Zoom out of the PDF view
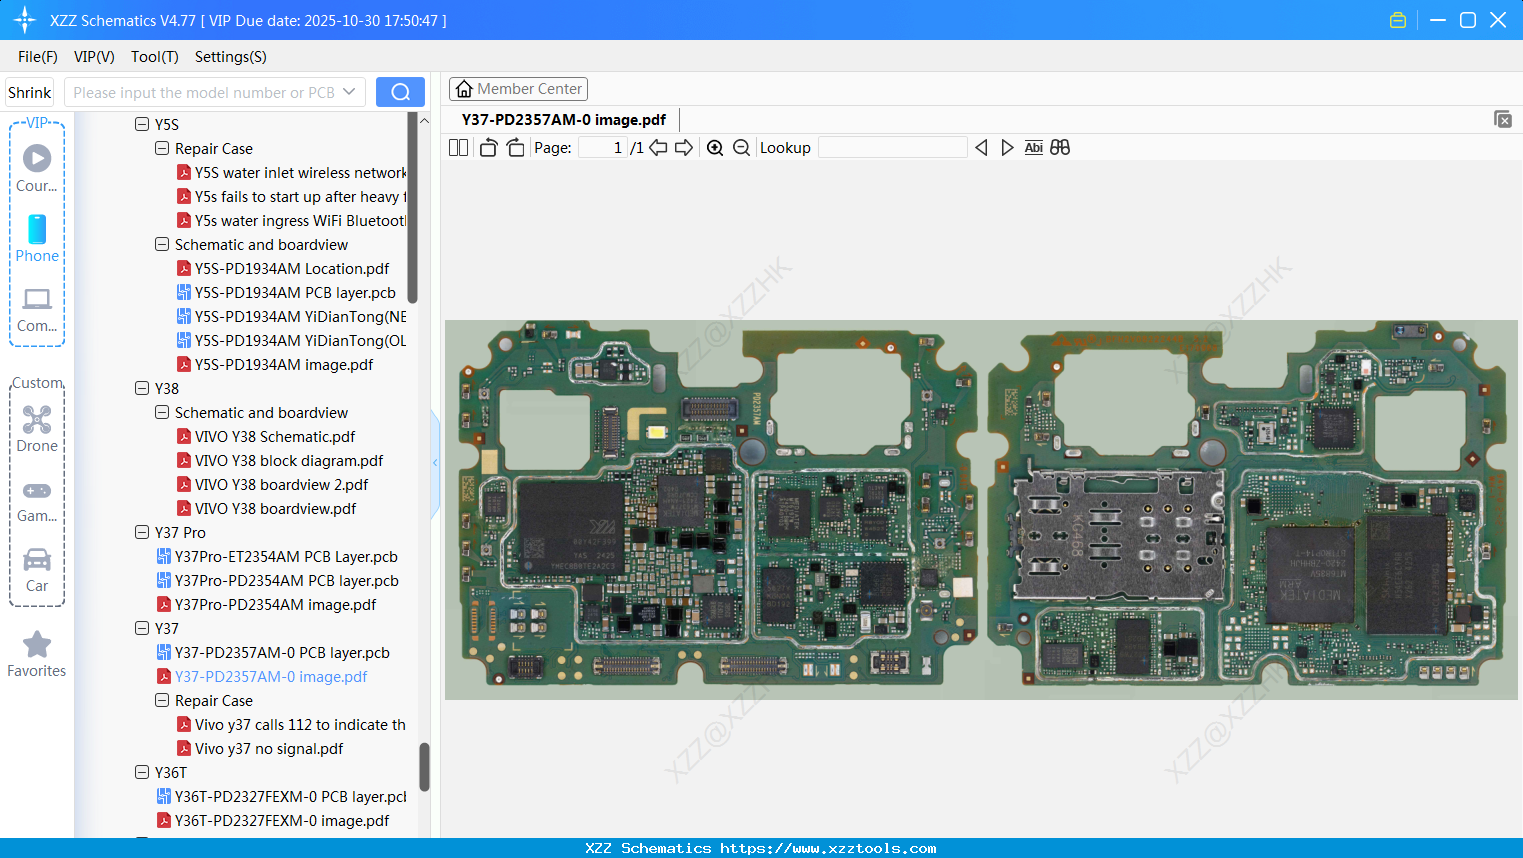The image size is (1523, 858). tap(741, 147)
